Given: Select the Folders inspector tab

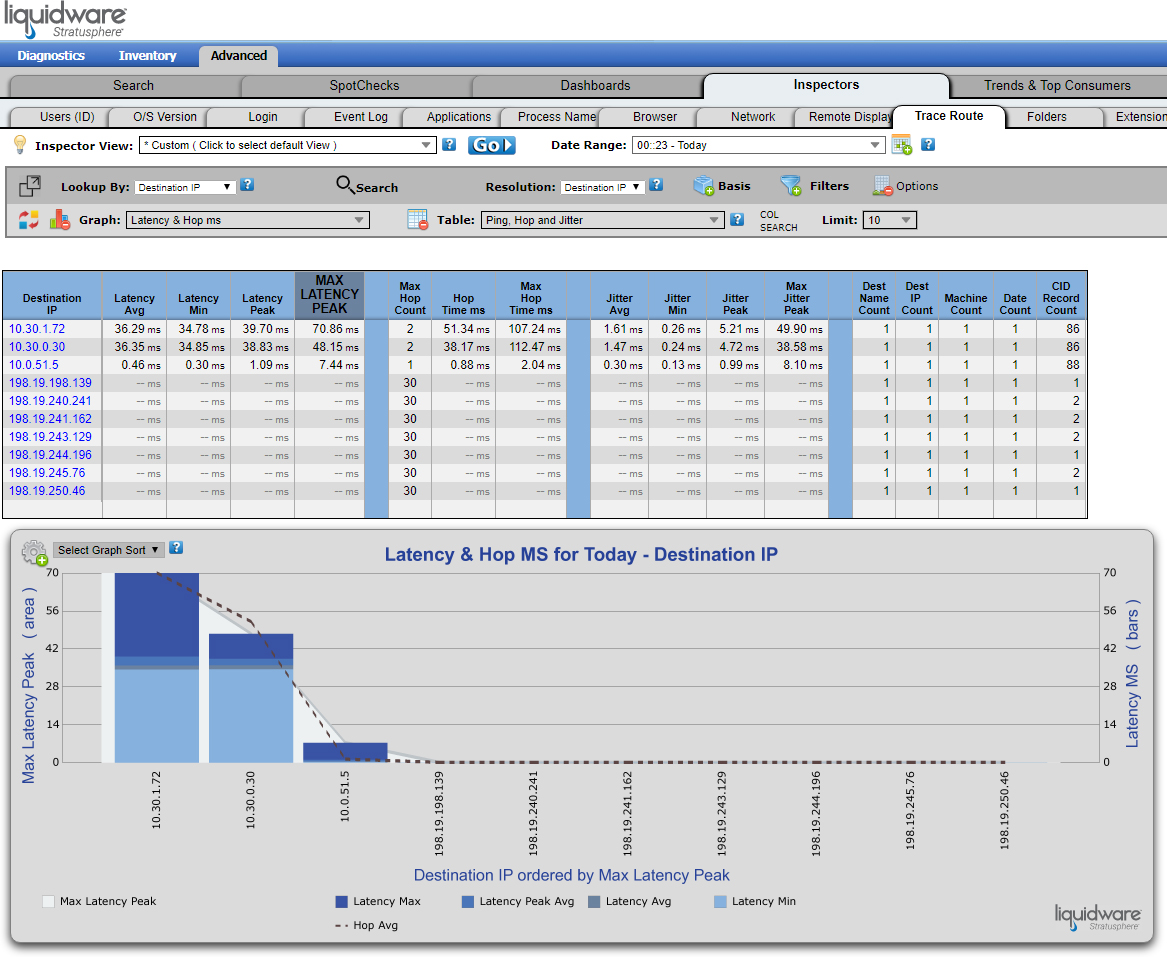Looking at the screenshot, I should tap(1046, 117).
